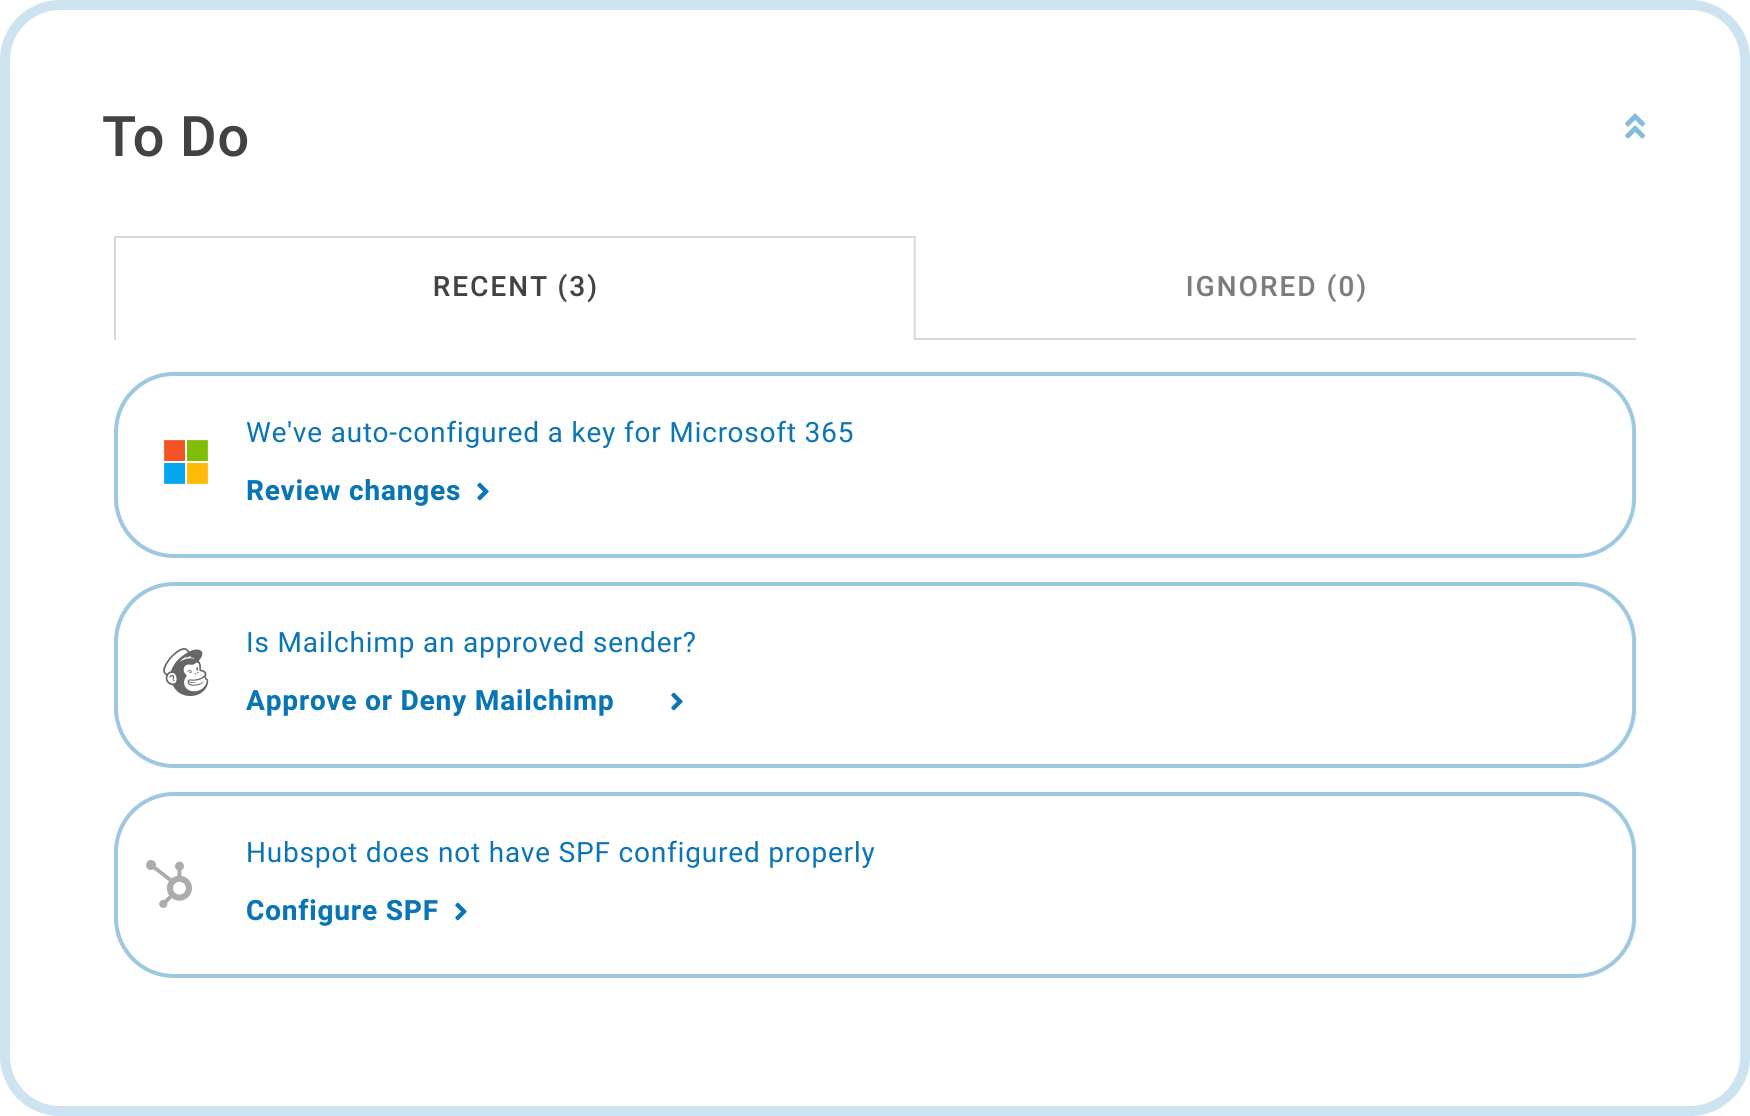Switch to the Recent (3) tab

point(514,287)
